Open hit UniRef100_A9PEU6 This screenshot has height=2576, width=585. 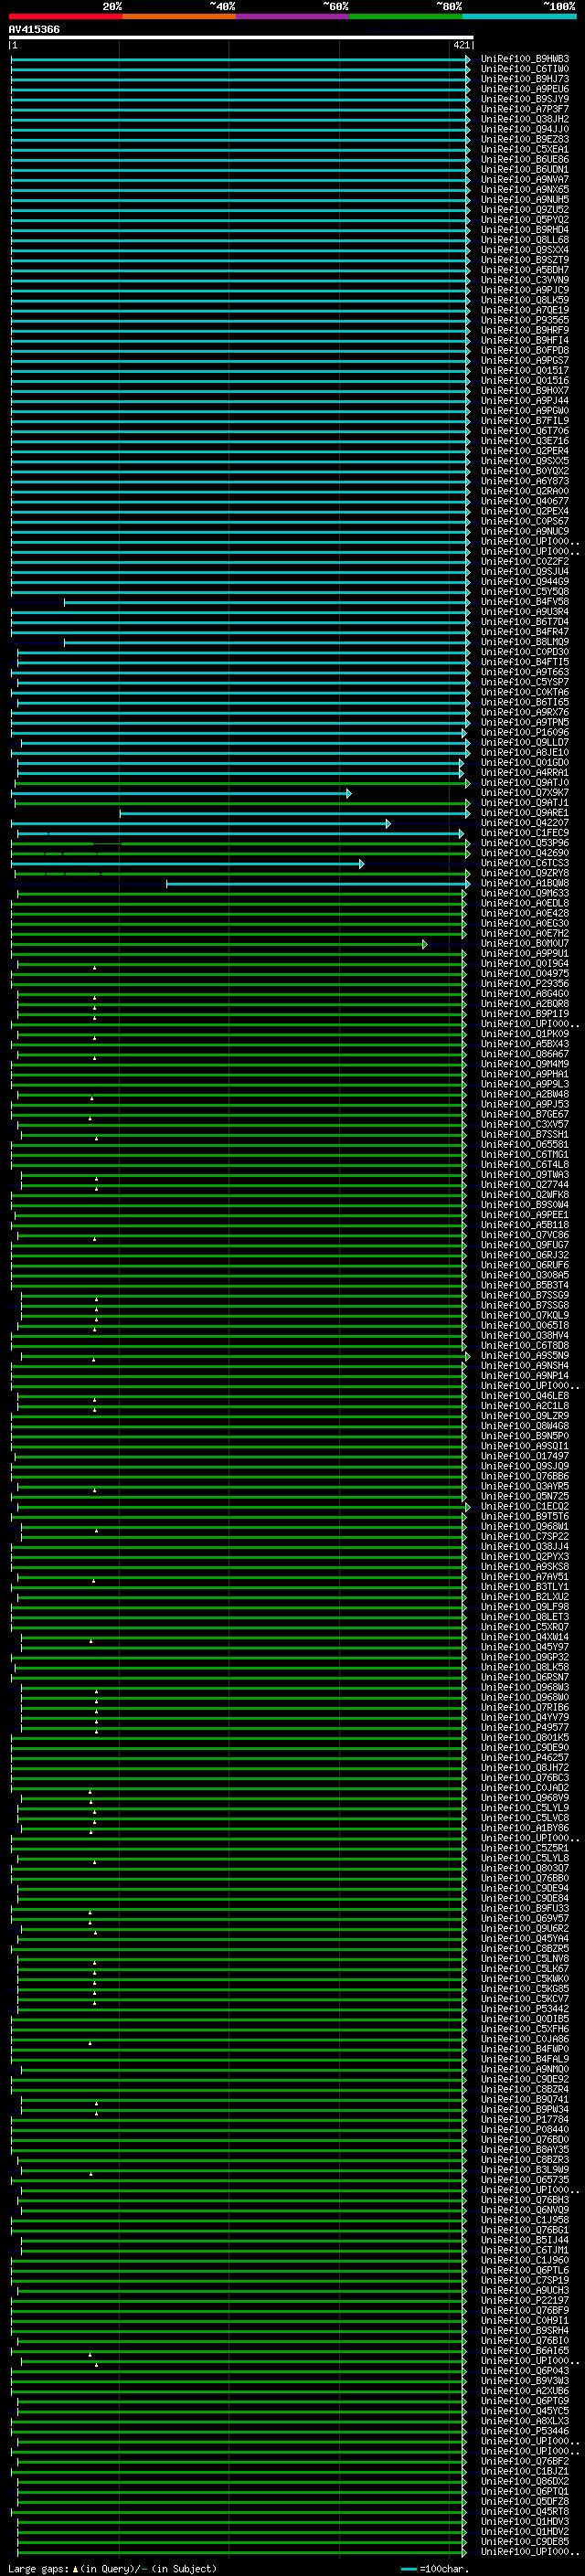tap(525, 89)
